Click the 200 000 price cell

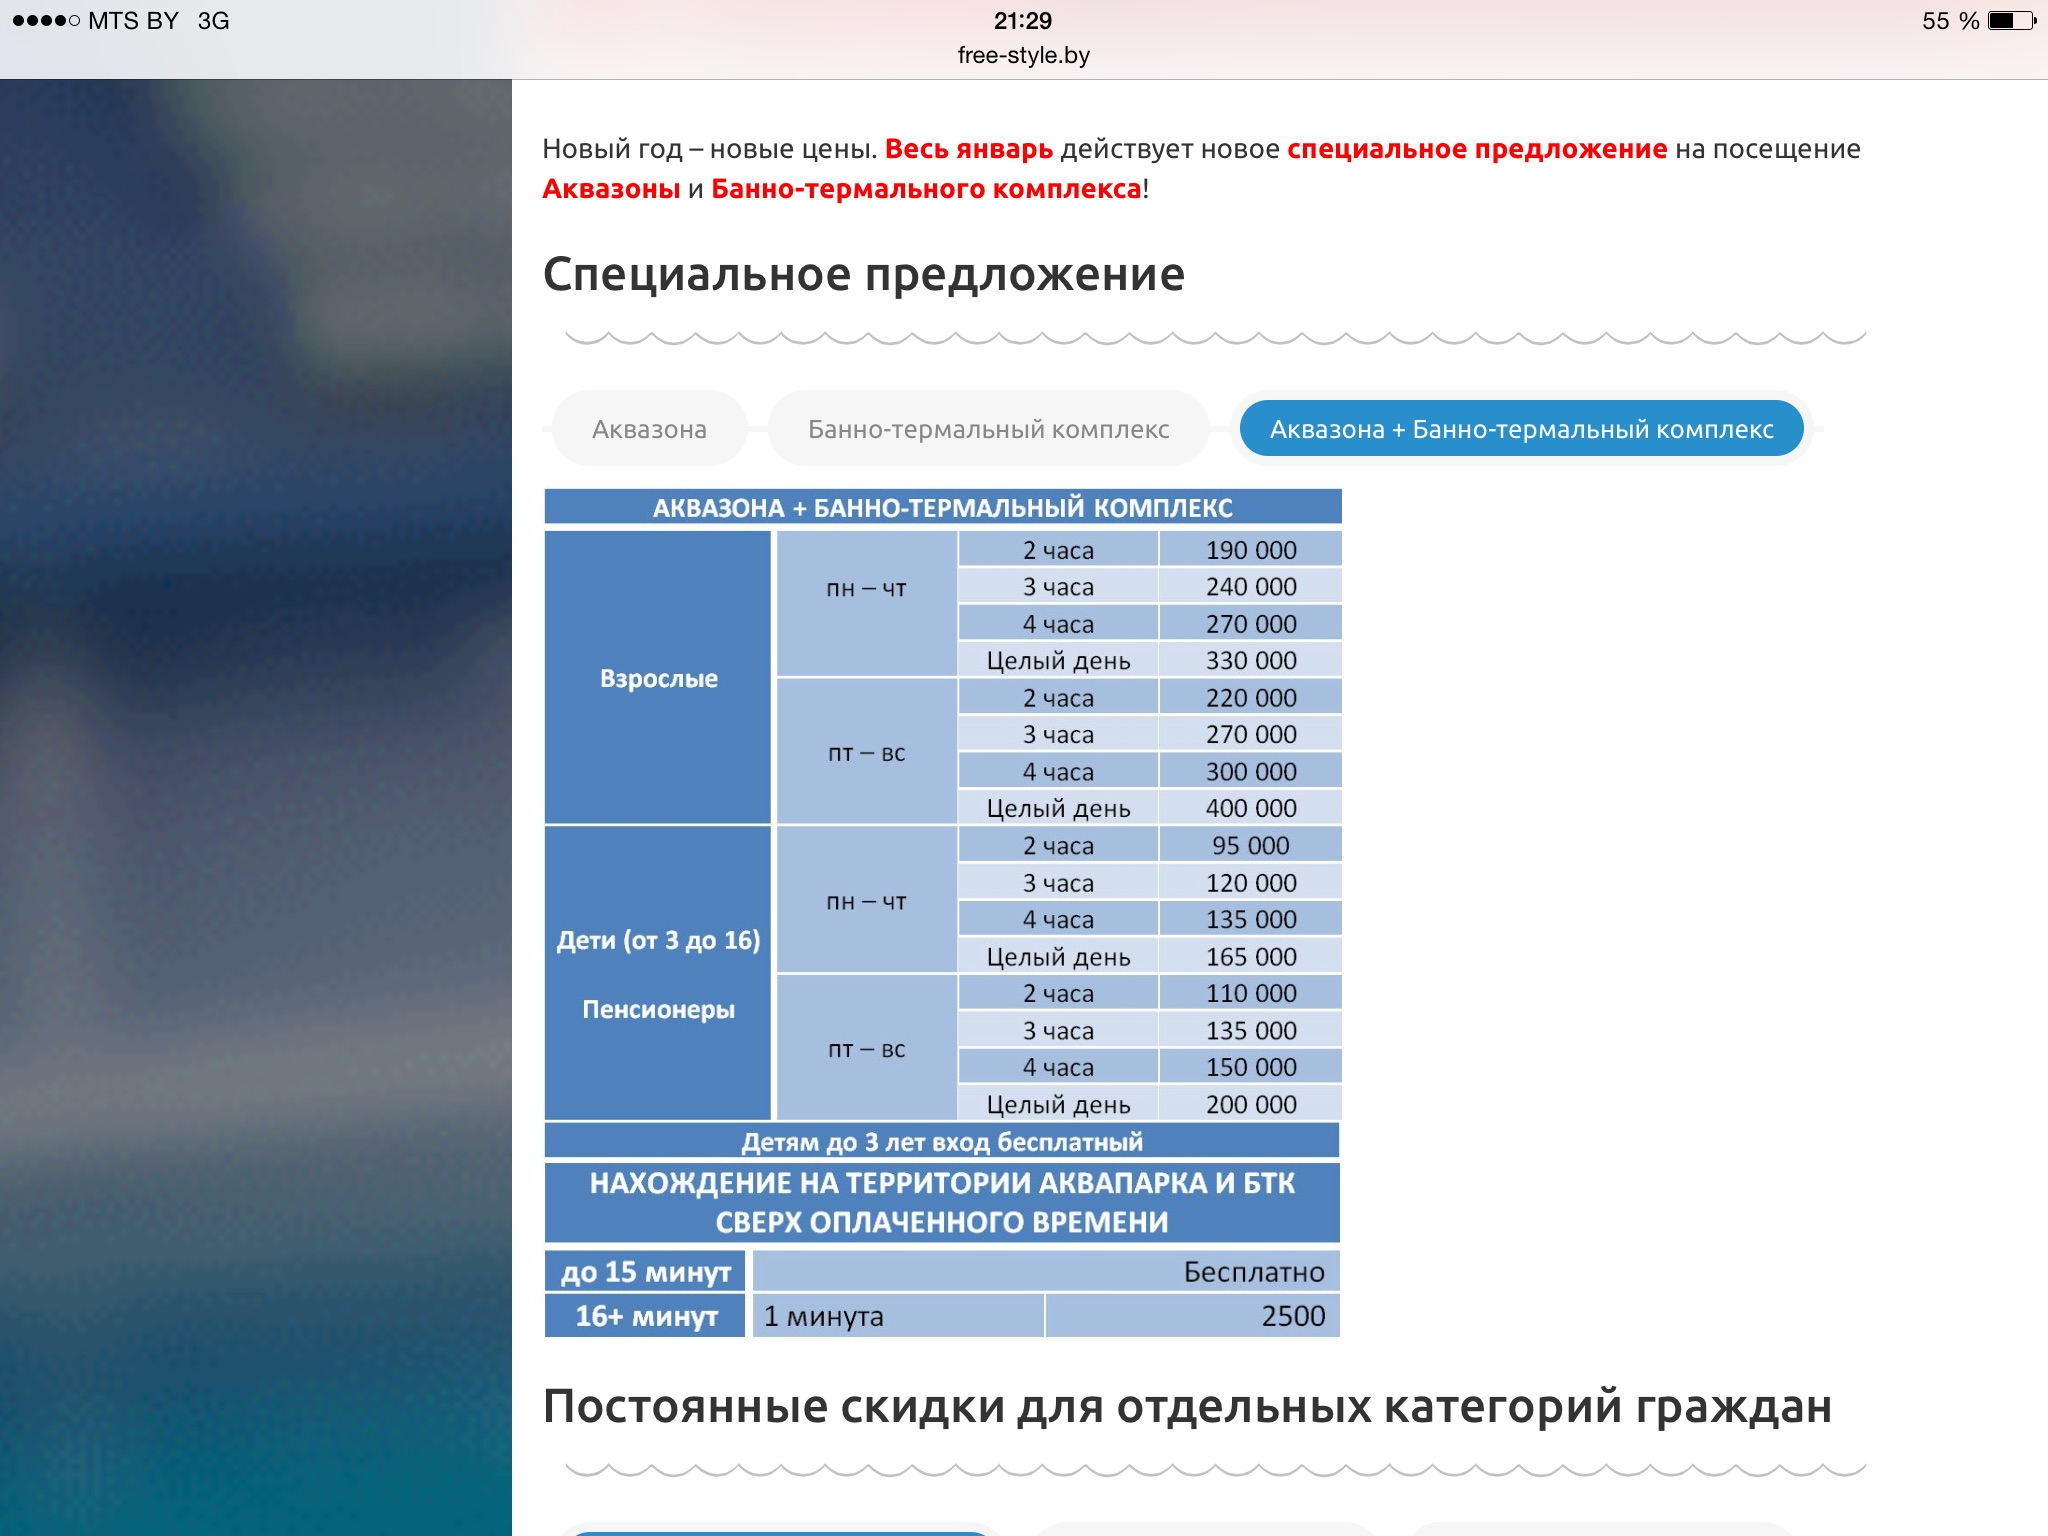(1250, 1105)
